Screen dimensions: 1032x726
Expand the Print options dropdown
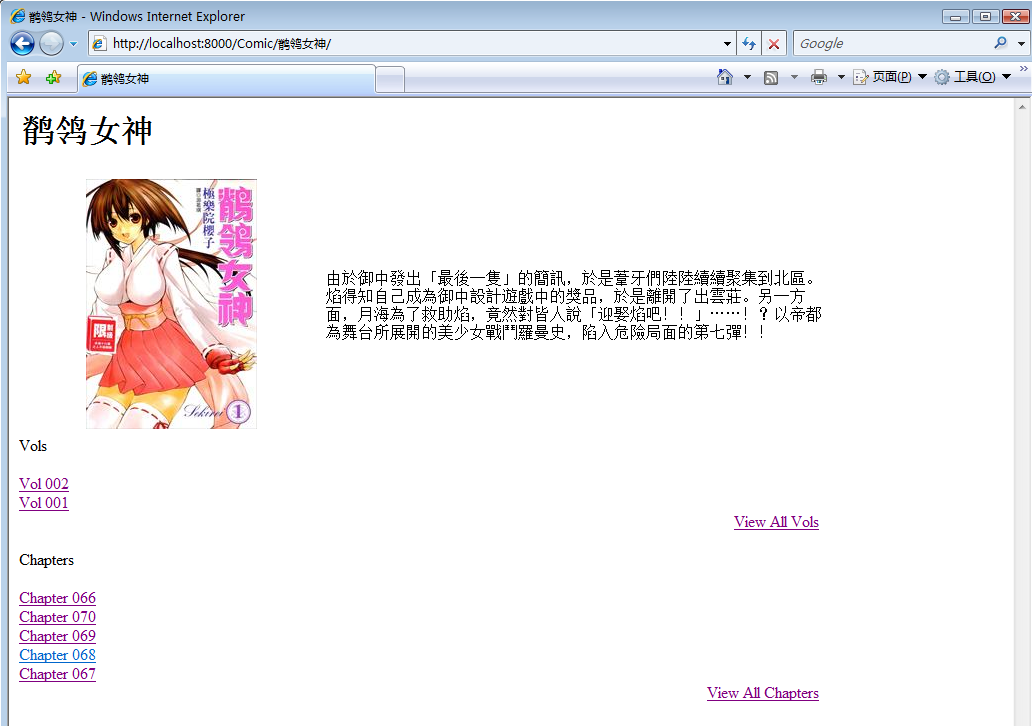840,77
